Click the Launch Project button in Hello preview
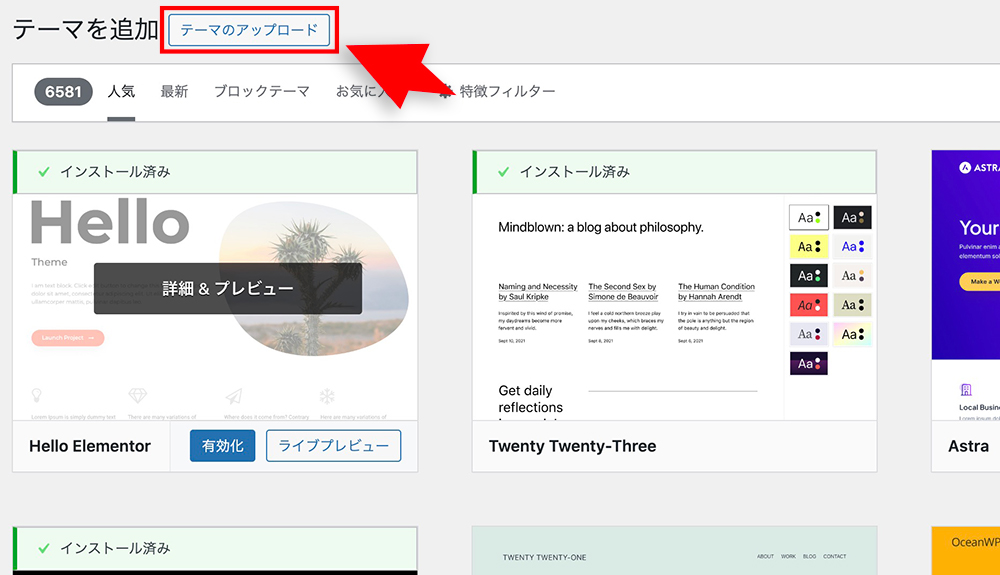Viewport: 1000px width, 575px height. [x=68, y=337]
